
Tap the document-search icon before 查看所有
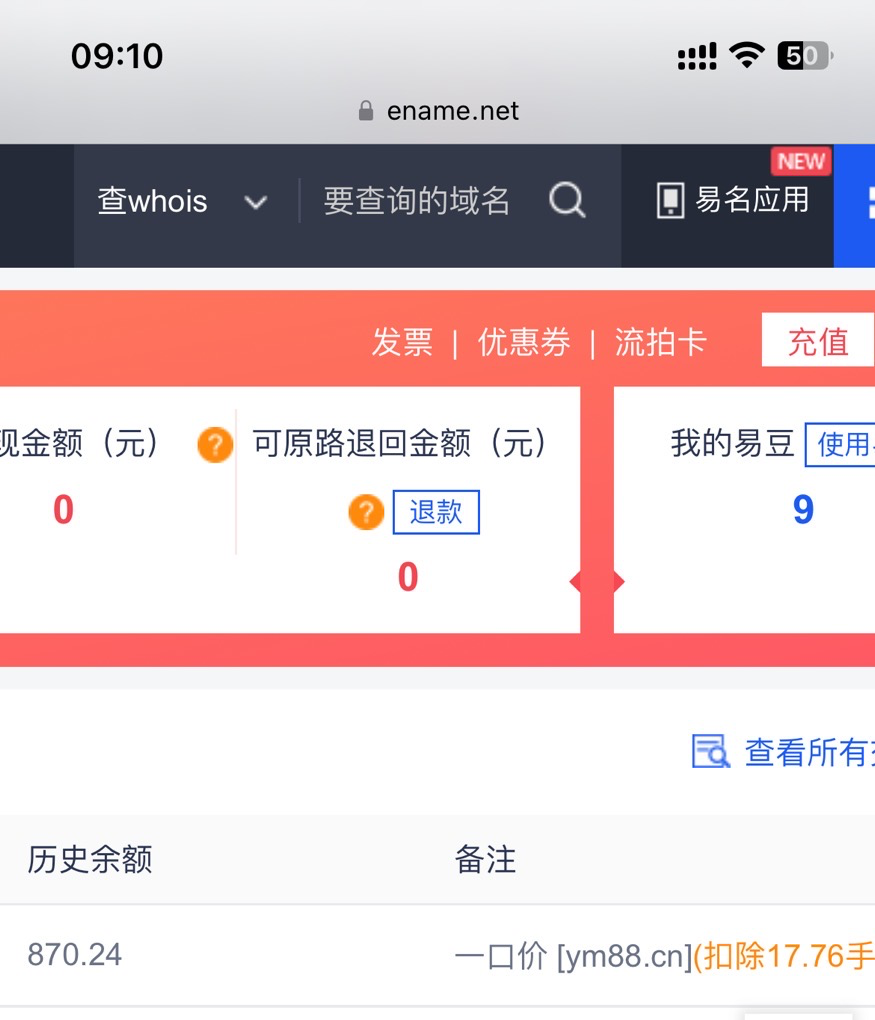(x=711, y=752)
